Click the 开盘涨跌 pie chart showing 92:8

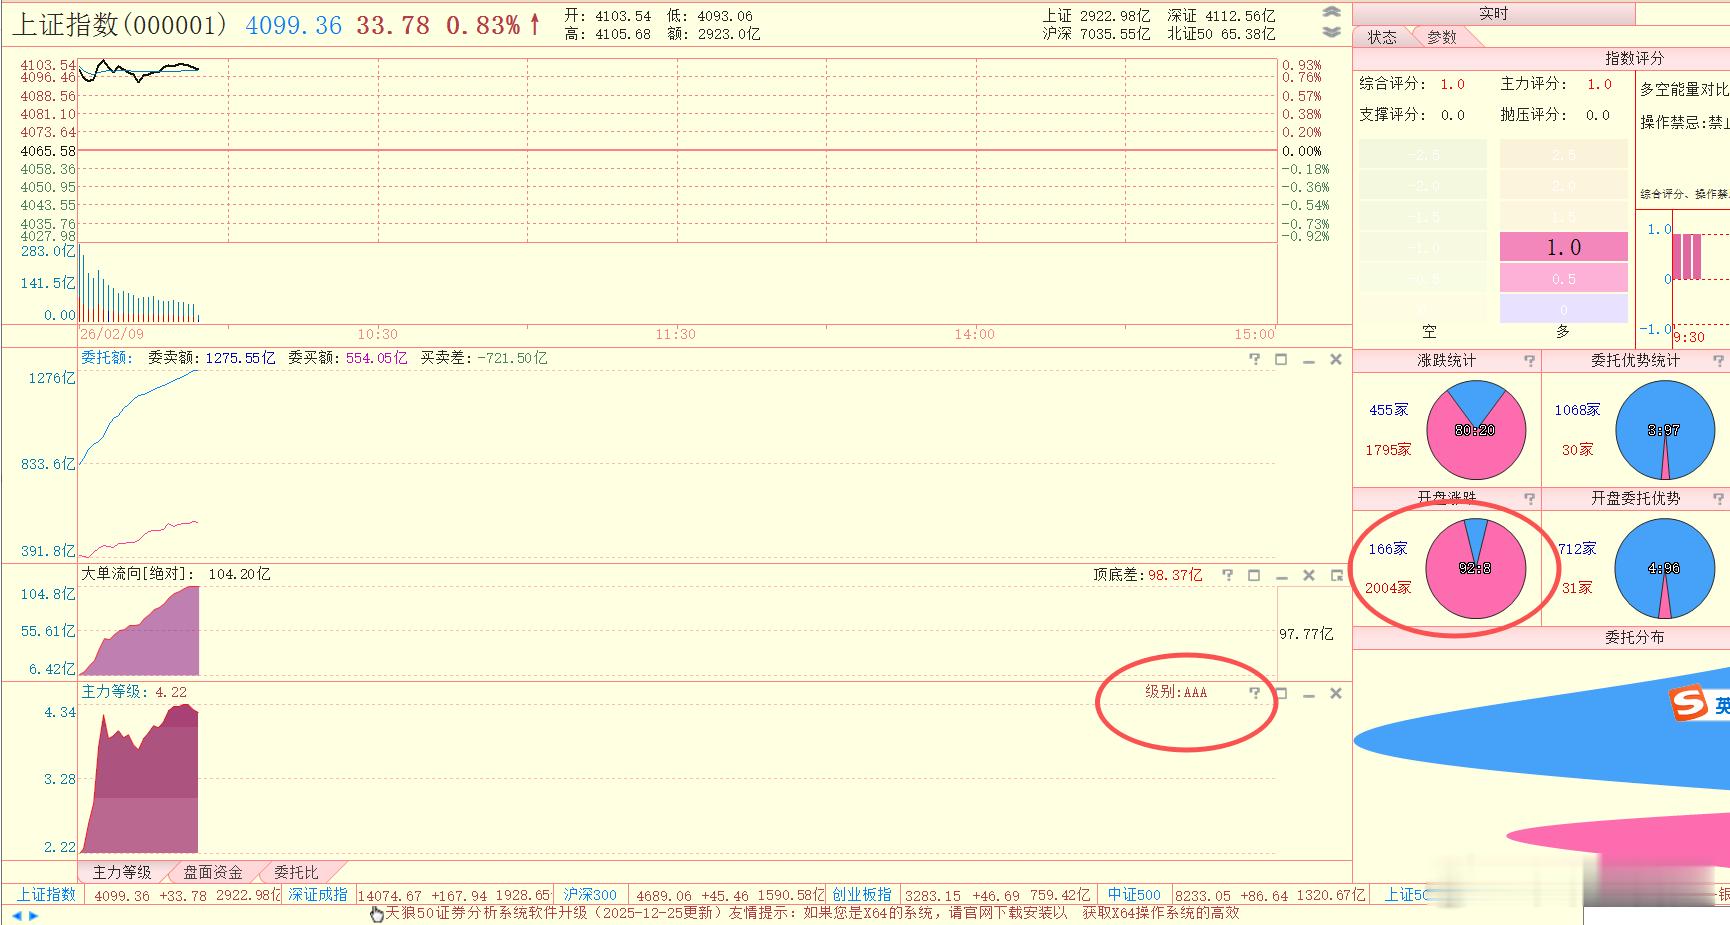pyautogui.click(x=1475, y=568)
